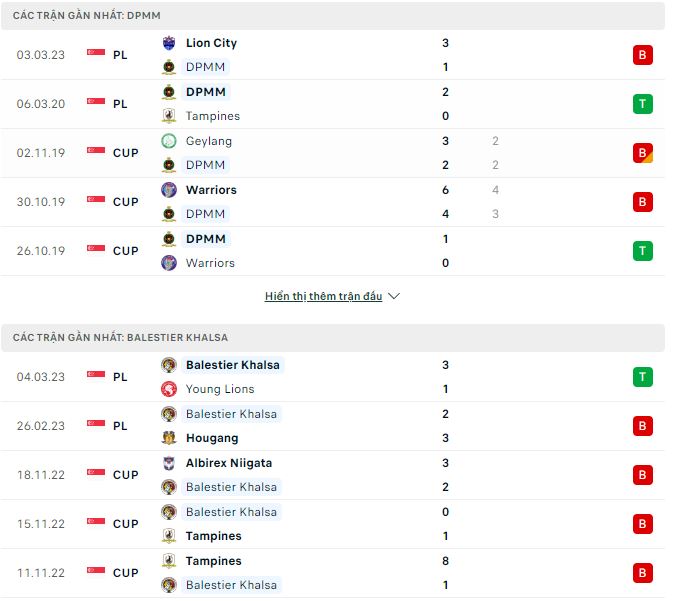Click the red B result badge for 26.02.23
The image size is (673, 601).
pos(642,426)
